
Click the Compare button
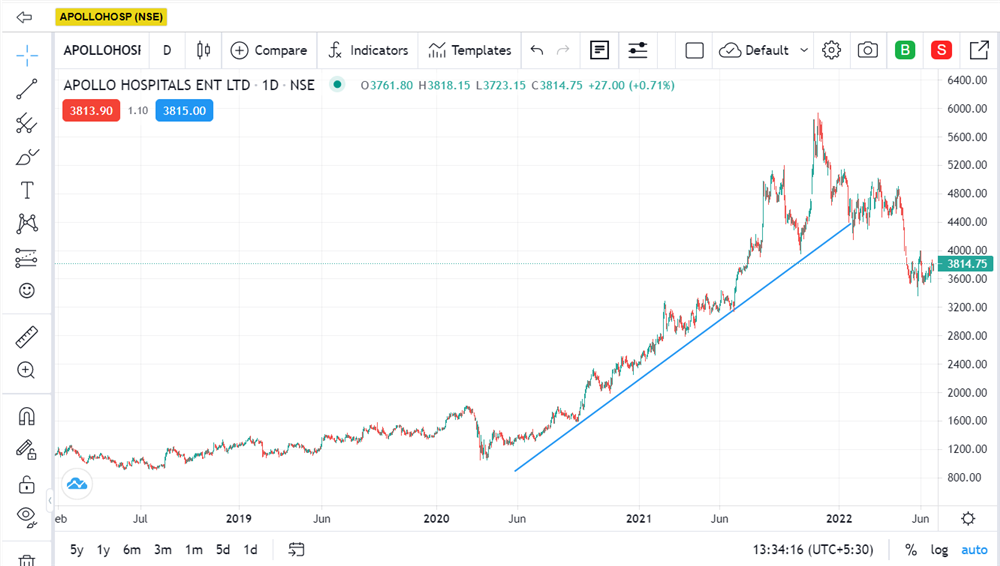(x=268, y=50)
